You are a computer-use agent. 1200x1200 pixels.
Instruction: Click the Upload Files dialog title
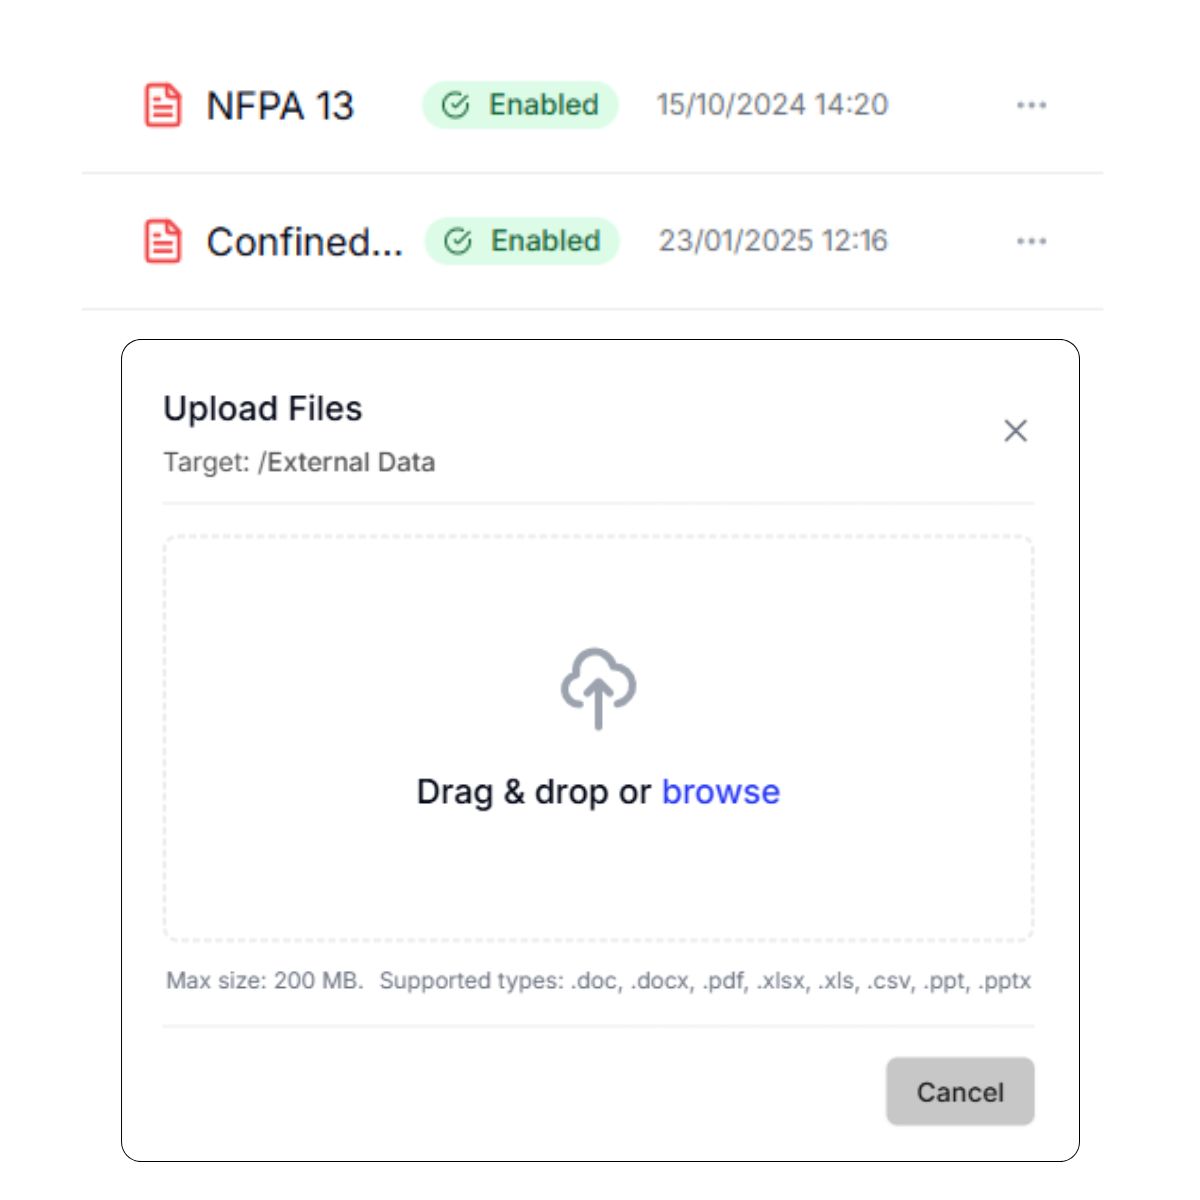click(263, 409)
